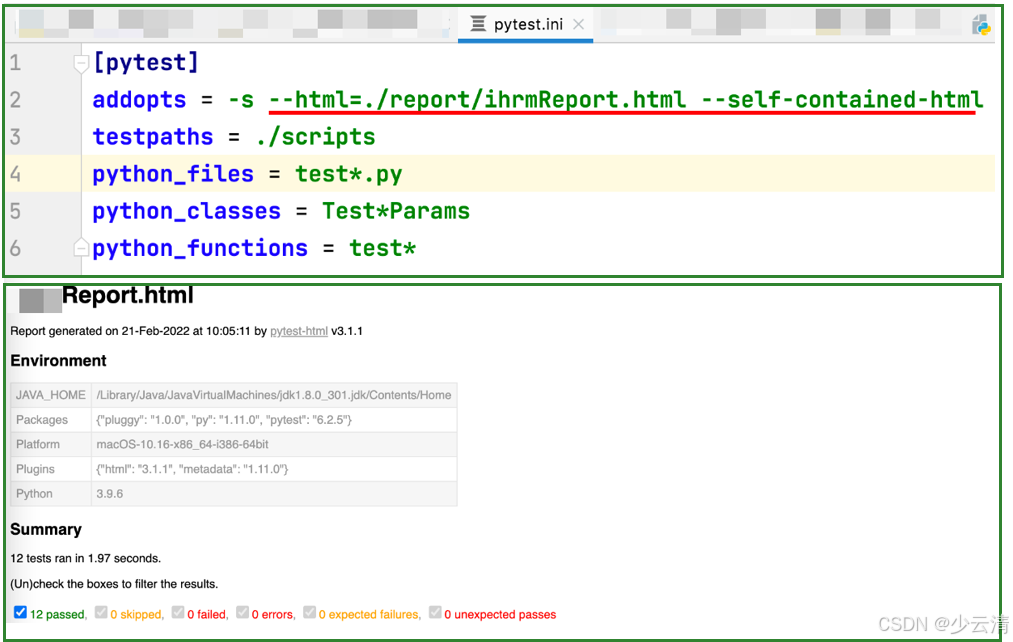Click the Python table cell
The width and height of the screenshot is (1013, 642).
(x=51, y=493)
